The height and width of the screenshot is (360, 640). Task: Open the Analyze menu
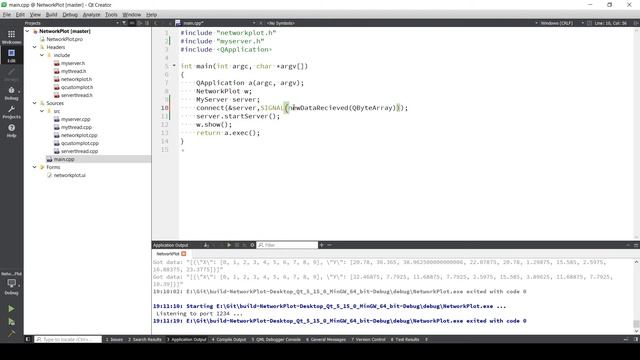[91, 15]
